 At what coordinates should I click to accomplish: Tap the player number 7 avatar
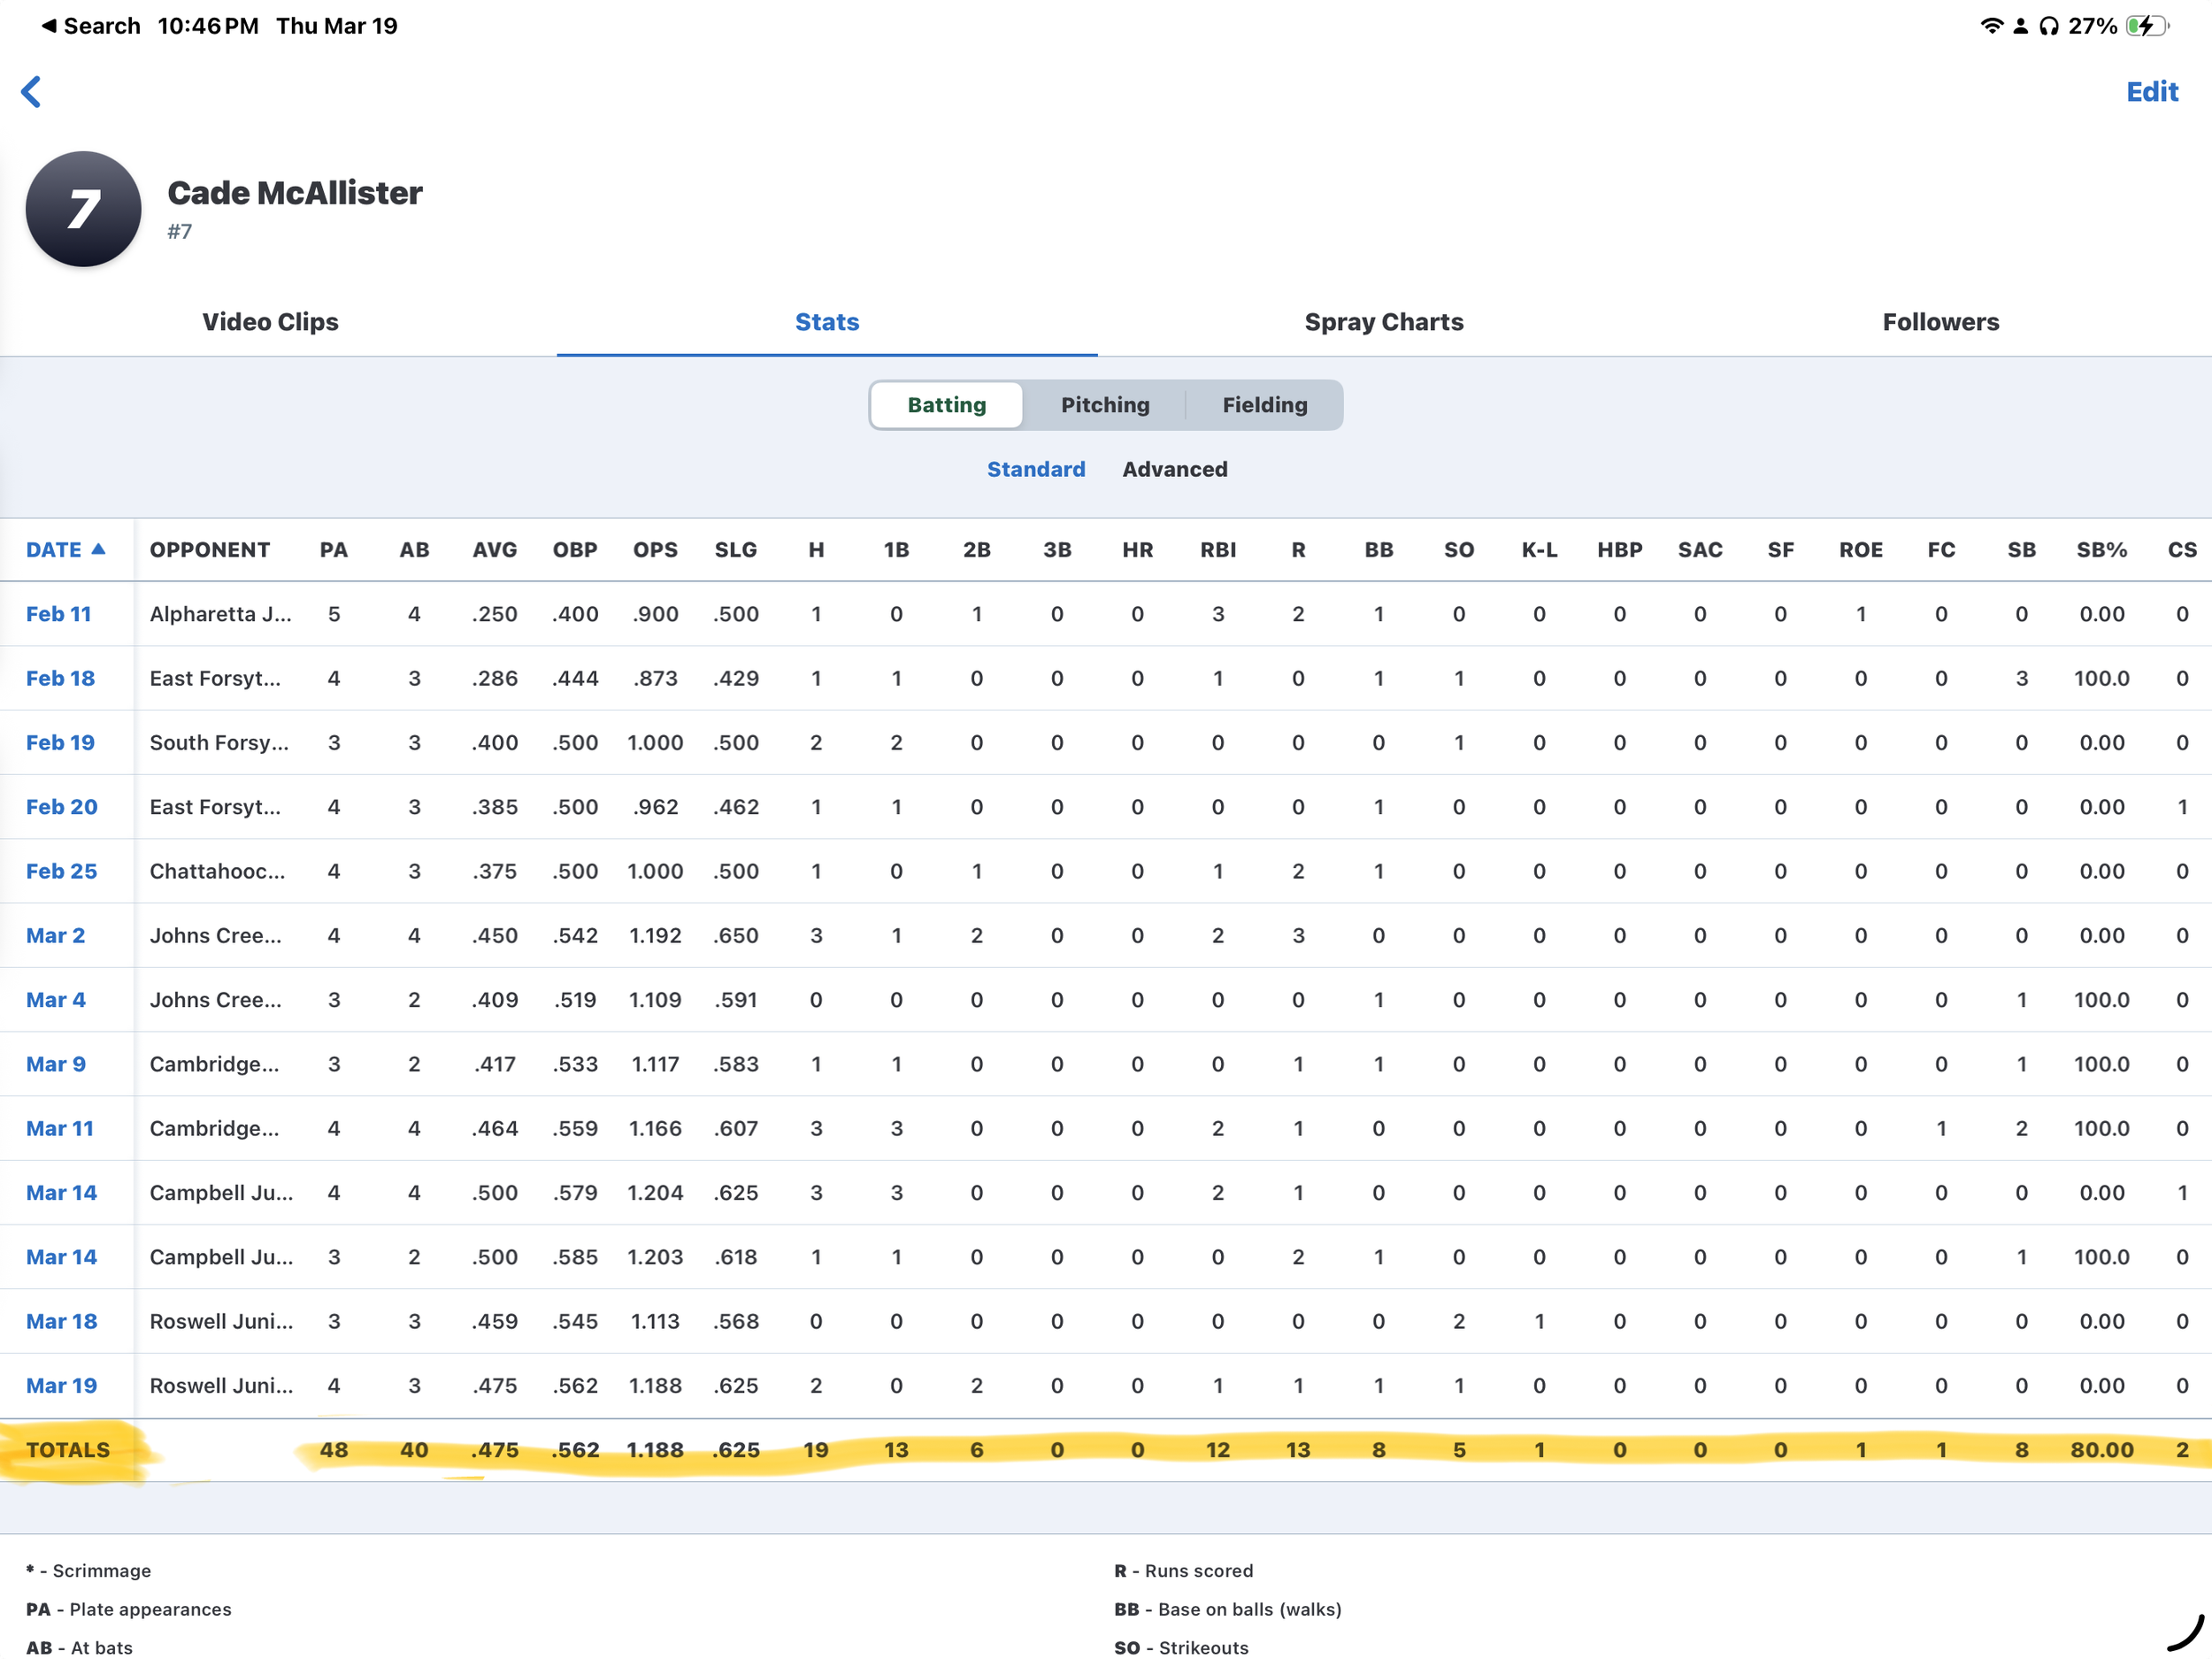click(x=83, y=209)
